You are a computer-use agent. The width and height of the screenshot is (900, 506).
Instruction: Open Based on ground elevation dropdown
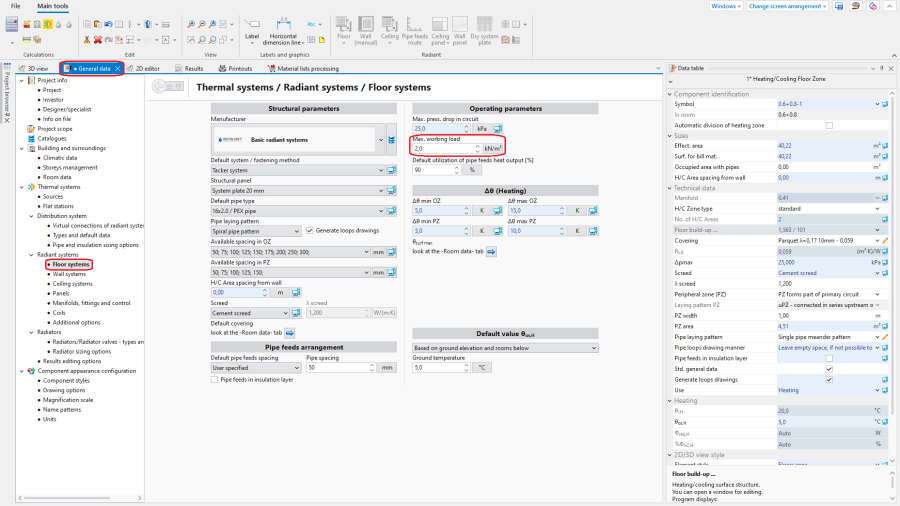point(505,348)
